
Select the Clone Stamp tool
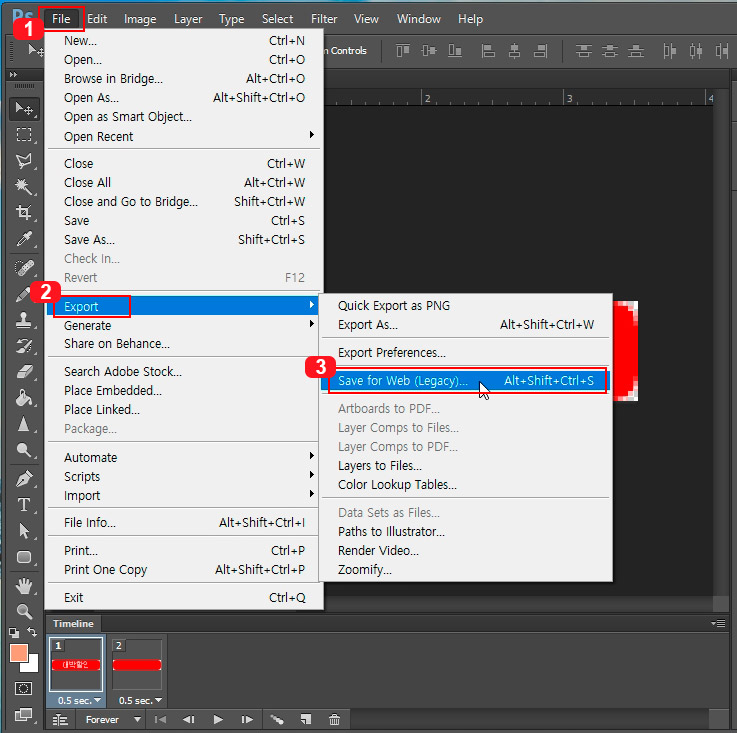[24, 320]
